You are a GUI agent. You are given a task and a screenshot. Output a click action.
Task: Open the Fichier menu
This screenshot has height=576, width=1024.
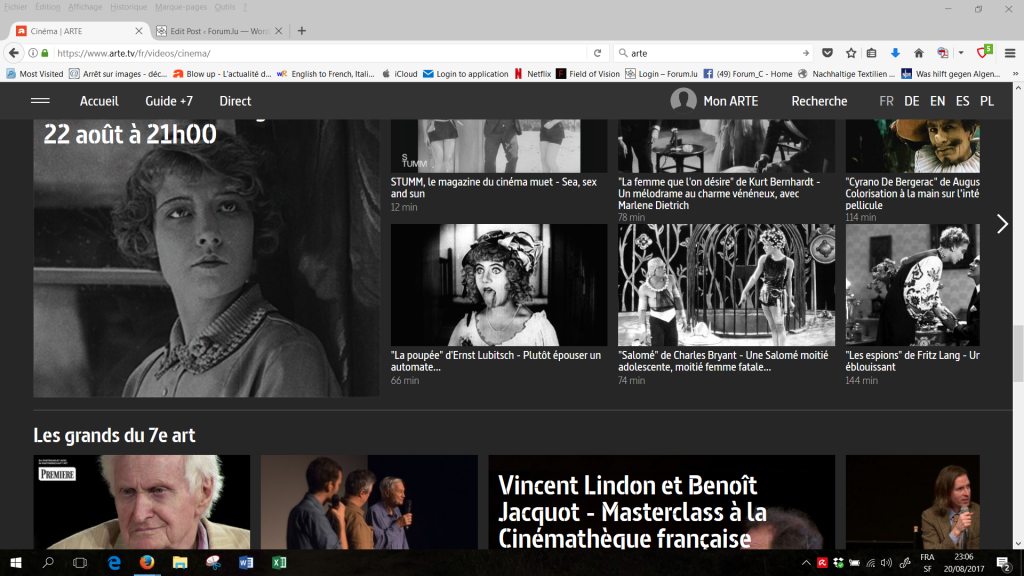(16, 7)
